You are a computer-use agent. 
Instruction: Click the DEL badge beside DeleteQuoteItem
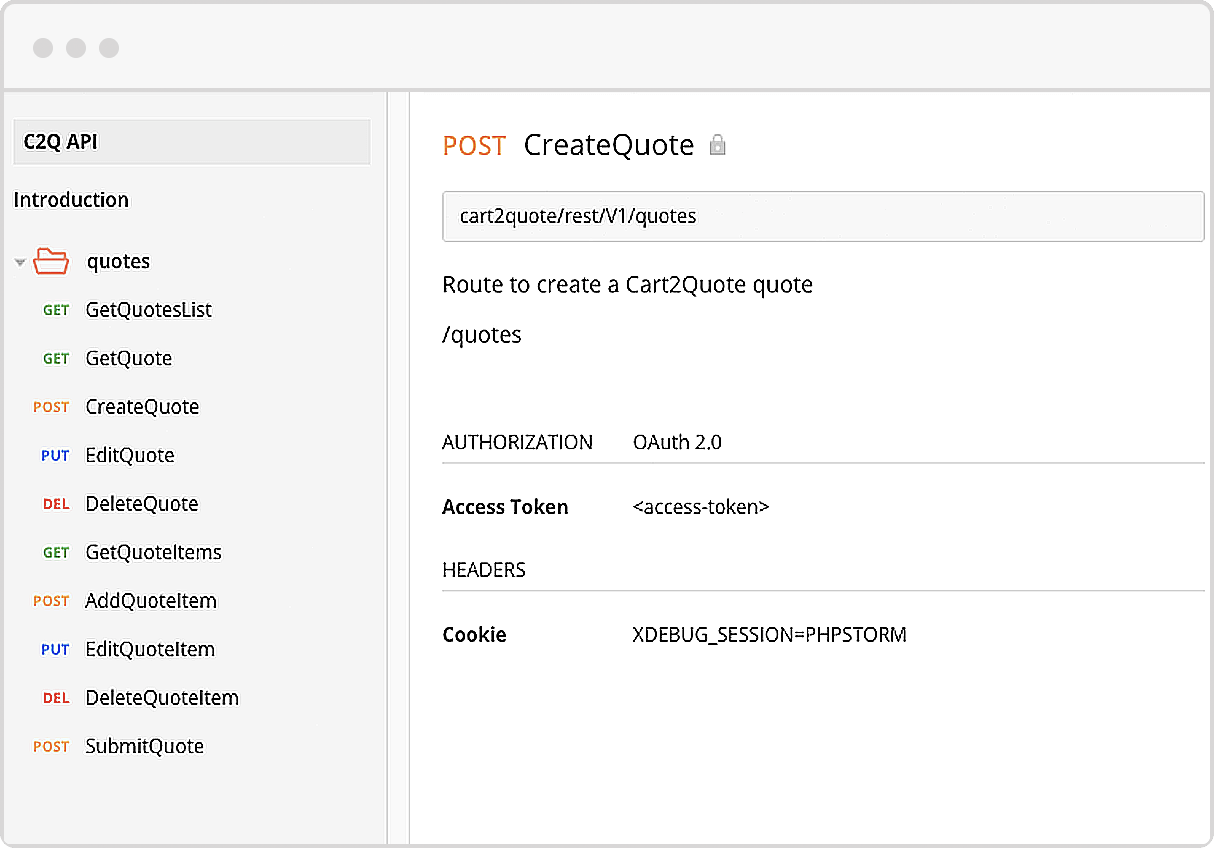(56, 698)
